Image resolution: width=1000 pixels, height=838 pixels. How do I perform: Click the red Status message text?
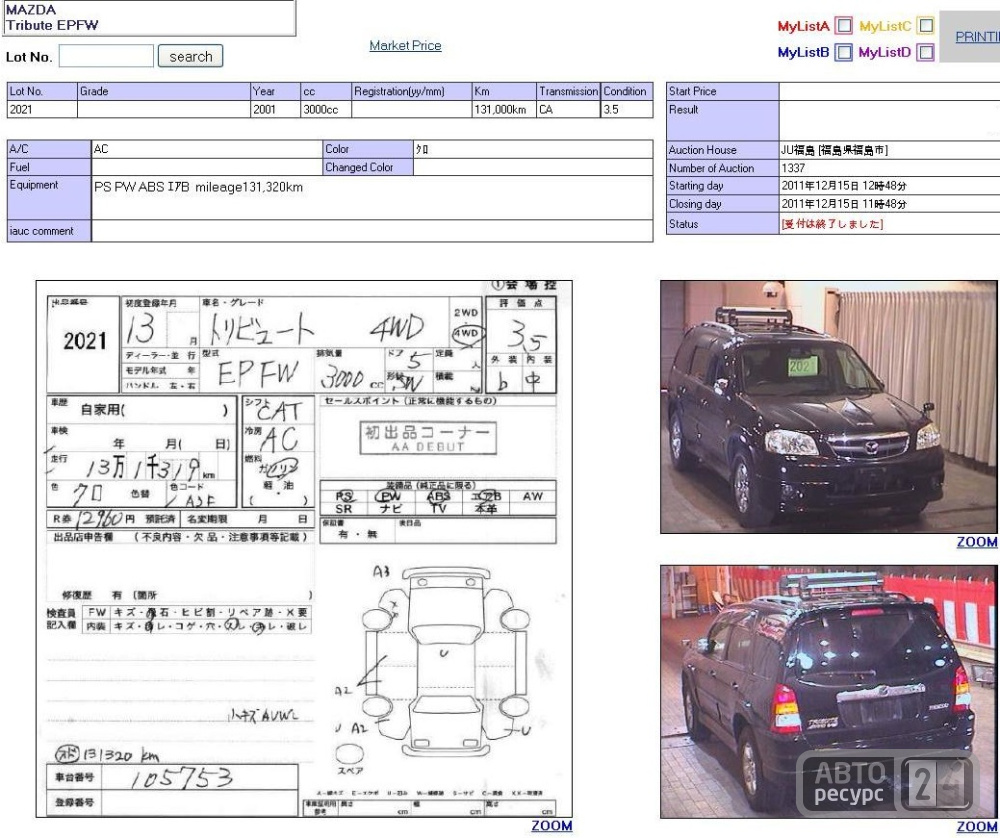(x=832, y=224)
